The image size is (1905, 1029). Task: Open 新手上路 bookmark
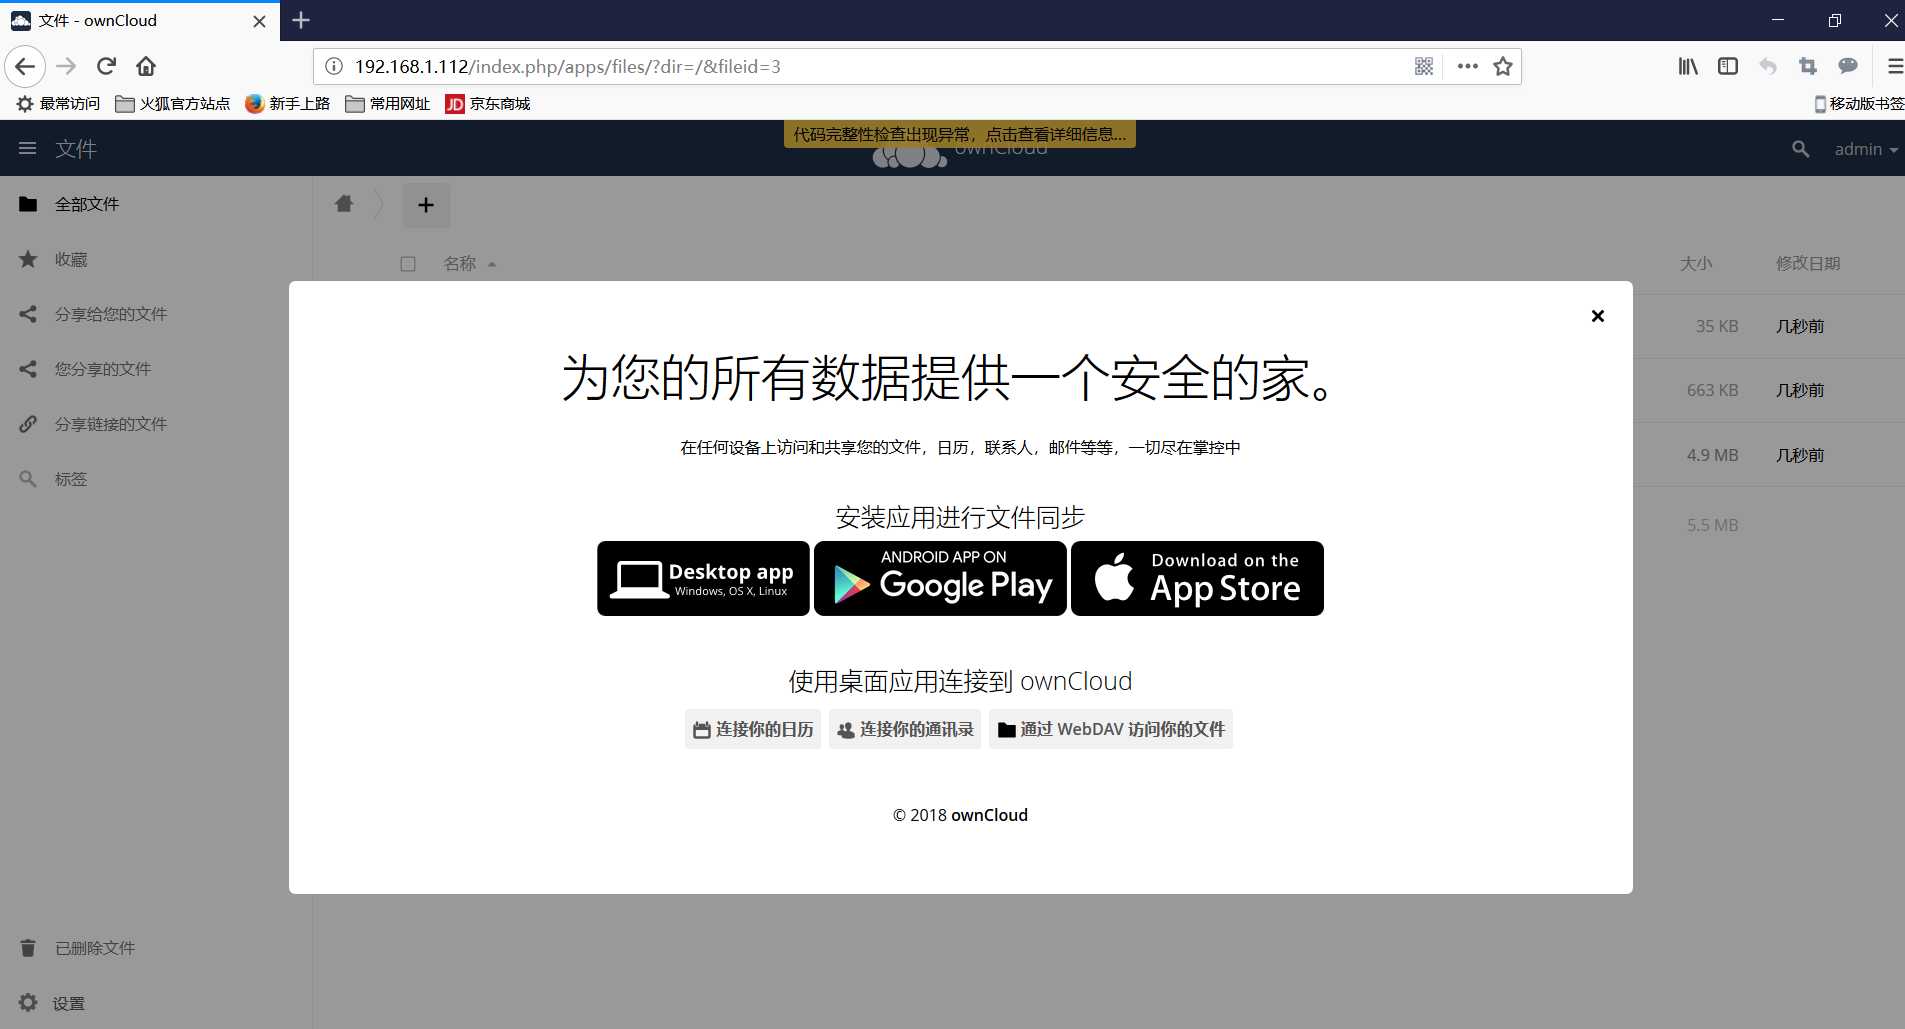click(288, 104)
